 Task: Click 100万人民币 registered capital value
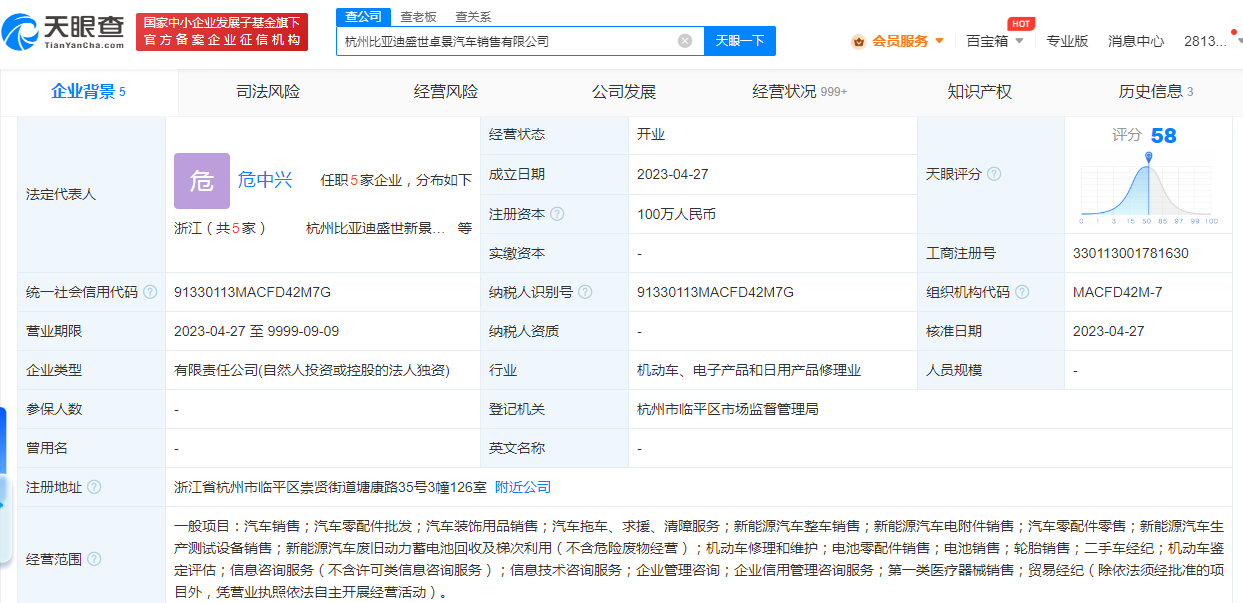[676, 214]
